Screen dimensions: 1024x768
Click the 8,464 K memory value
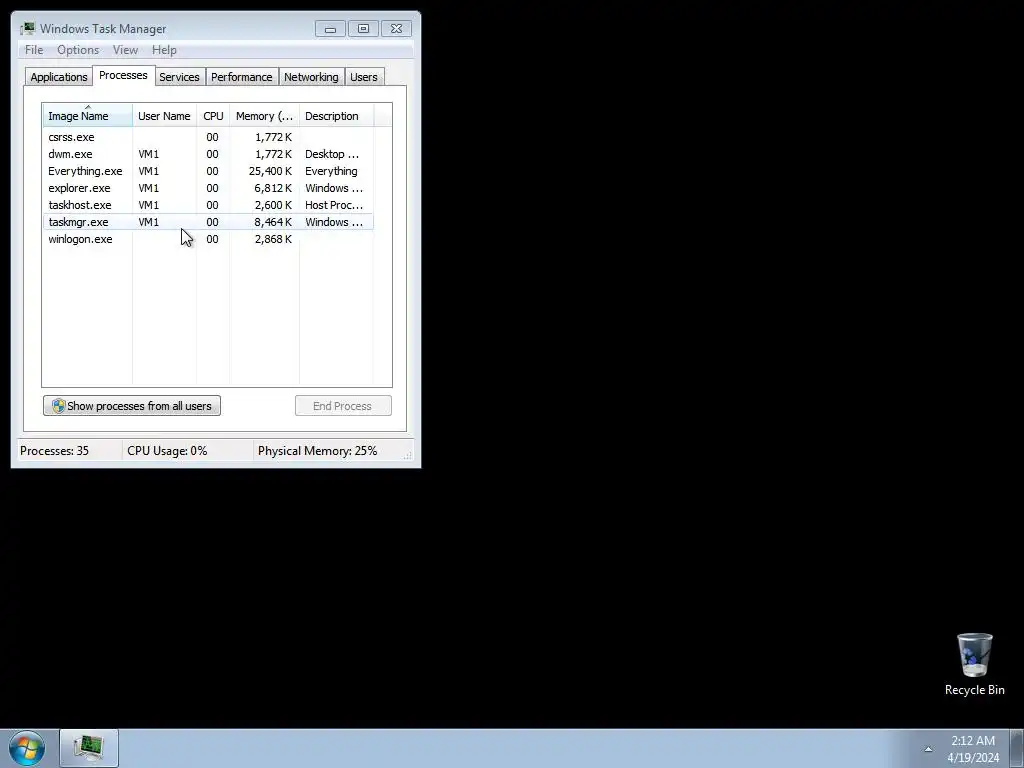pos(273,222)
